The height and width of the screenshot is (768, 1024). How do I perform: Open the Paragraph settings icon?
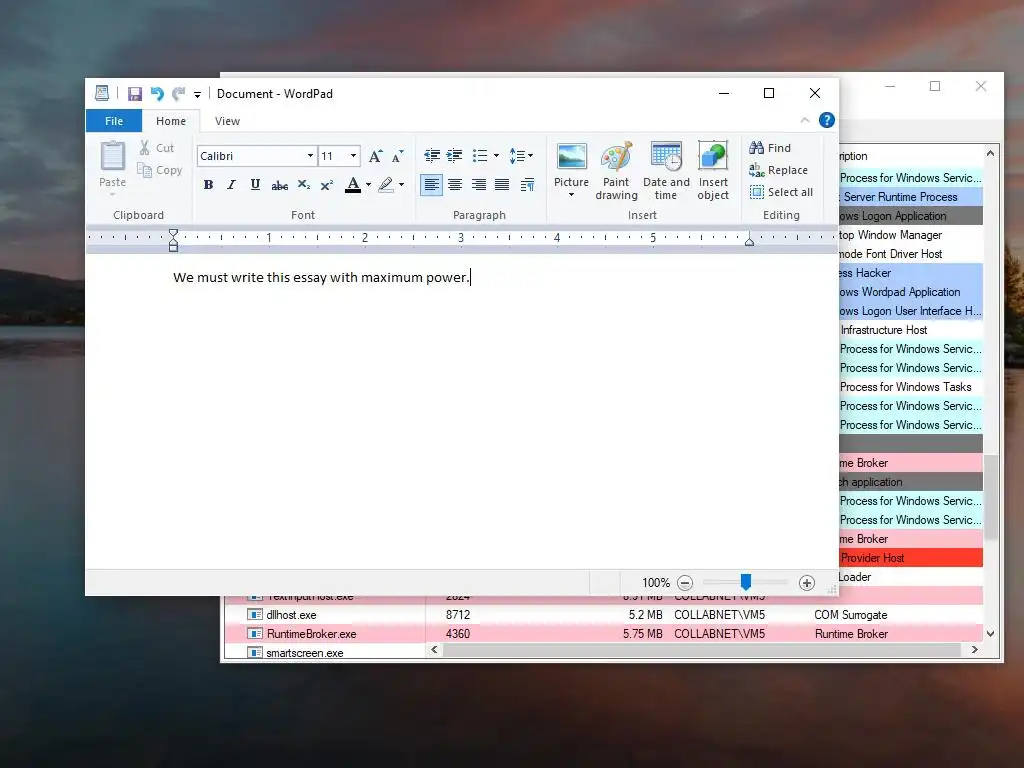point(528,185)
